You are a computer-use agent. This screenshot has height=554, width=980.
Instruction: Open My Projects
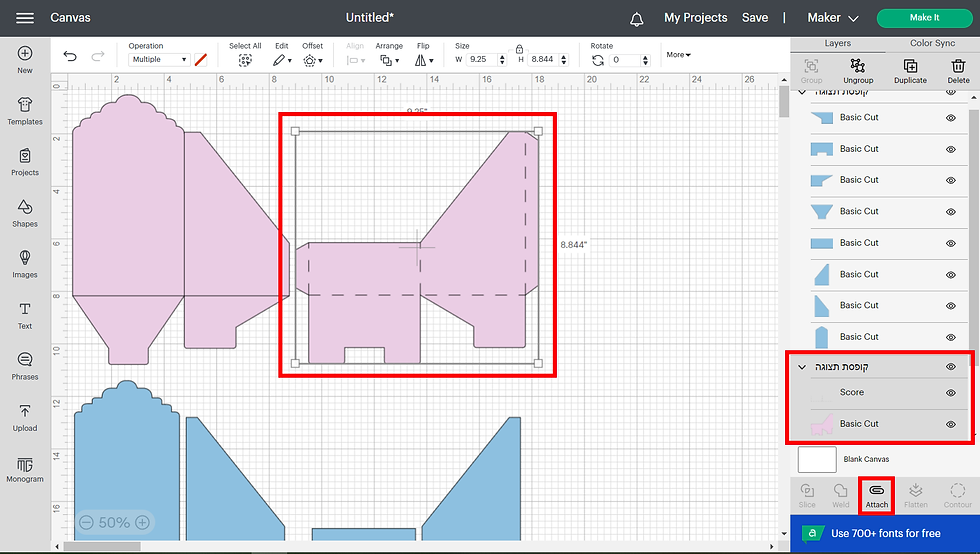[x=696, y=18]
